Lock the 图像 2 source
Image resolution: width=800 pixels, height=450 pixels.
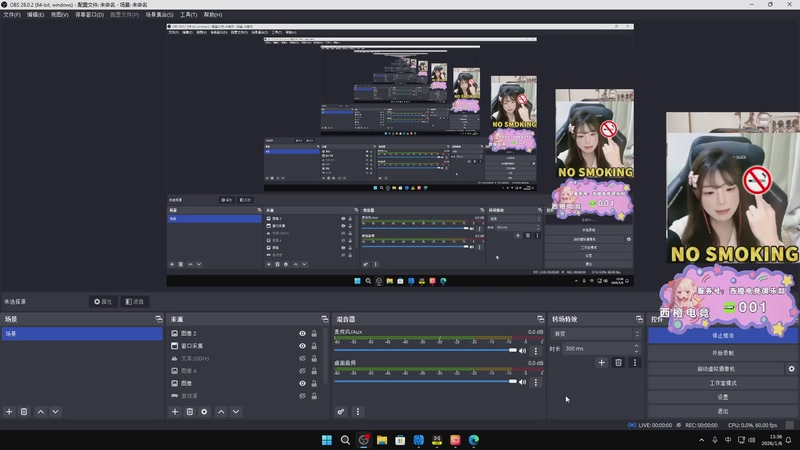314,333
